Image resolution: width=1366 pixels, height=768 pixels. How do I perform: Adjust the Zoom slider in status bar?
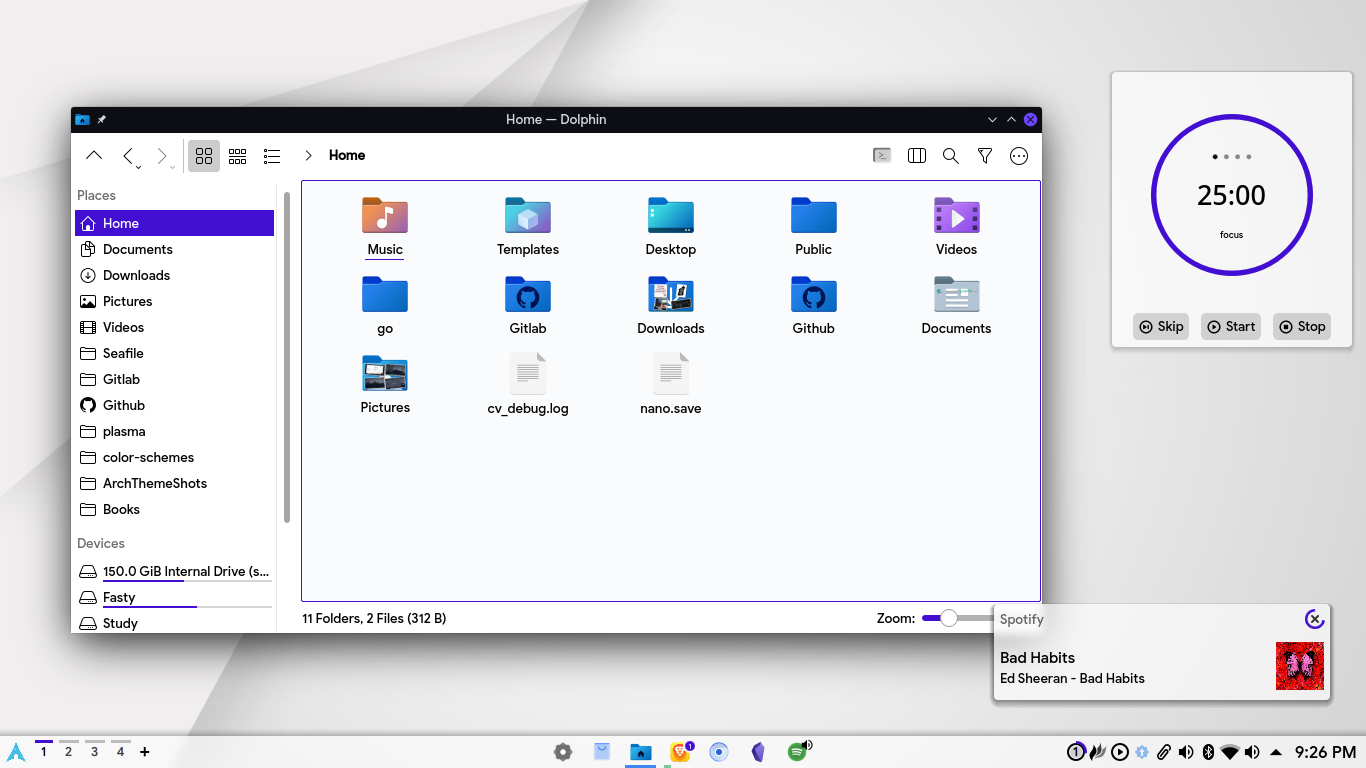point(957,618)
